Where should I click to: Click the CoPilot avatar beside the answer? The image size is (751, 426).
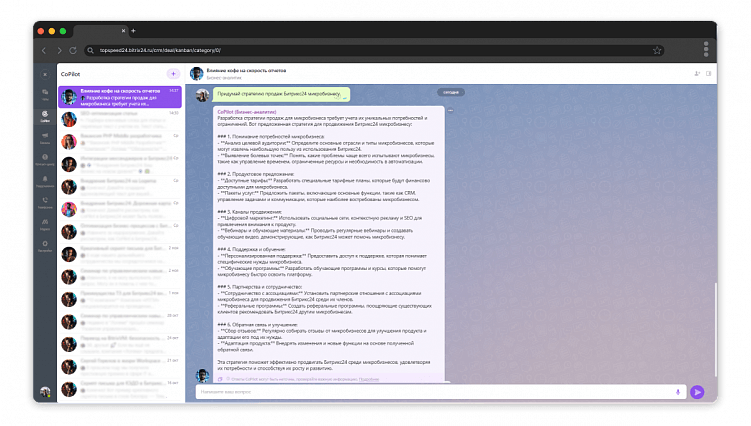coord(203,375)
